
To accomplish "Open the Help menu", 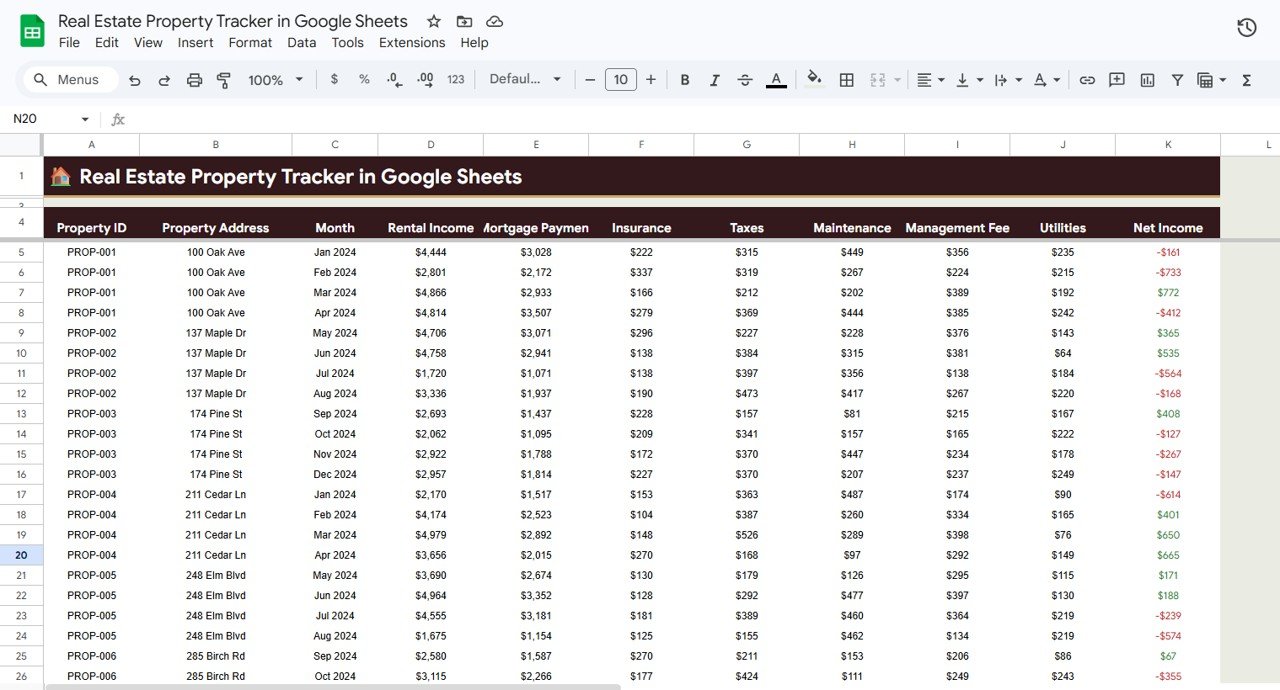I will point(475,42).
